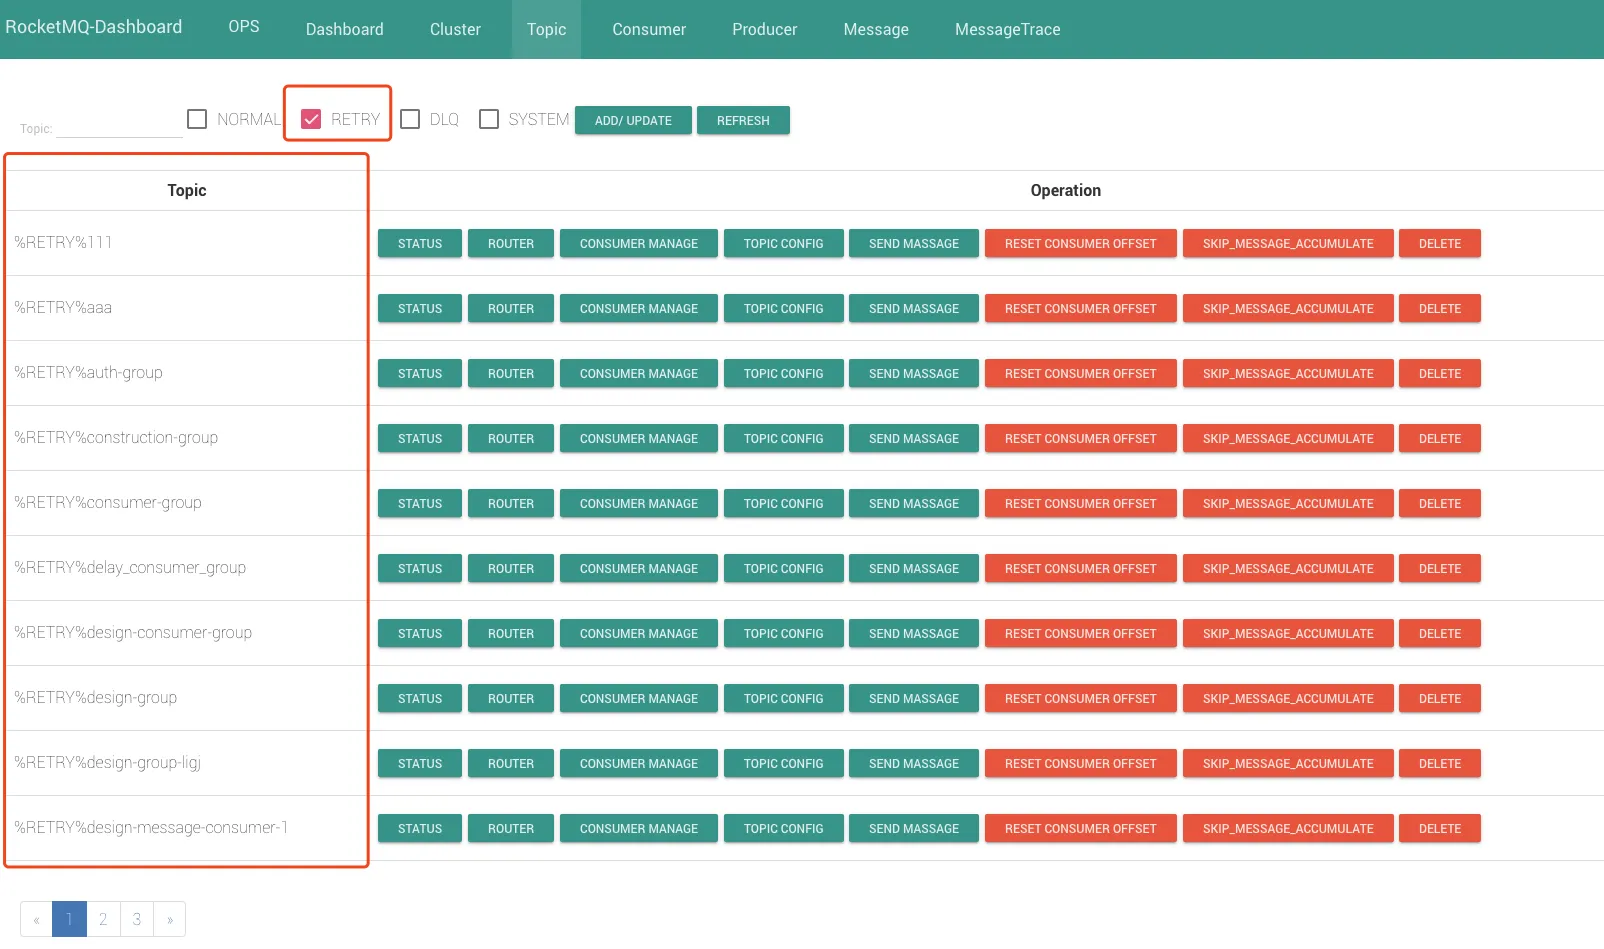
Task: Click STATUS for %RETRY%111 topic
Action: tap(420, 243)
